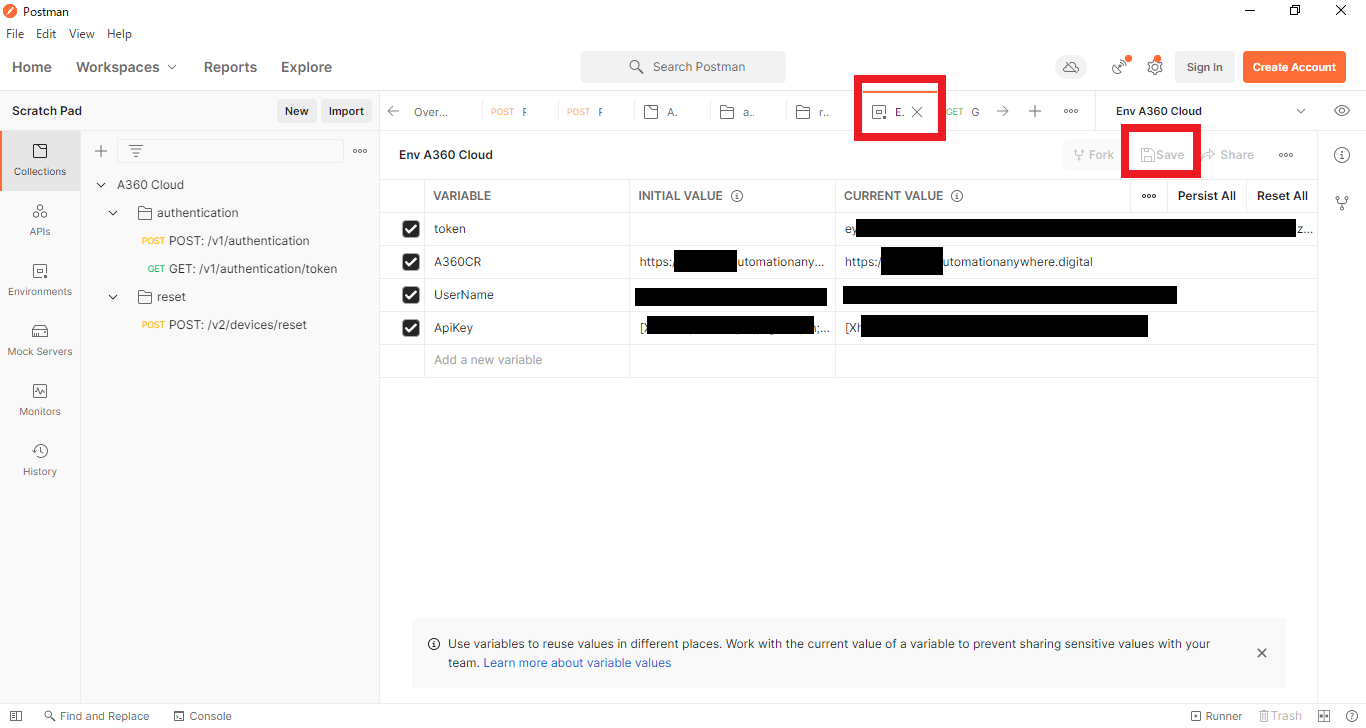Open the Monitors sidebar panel

40,400
